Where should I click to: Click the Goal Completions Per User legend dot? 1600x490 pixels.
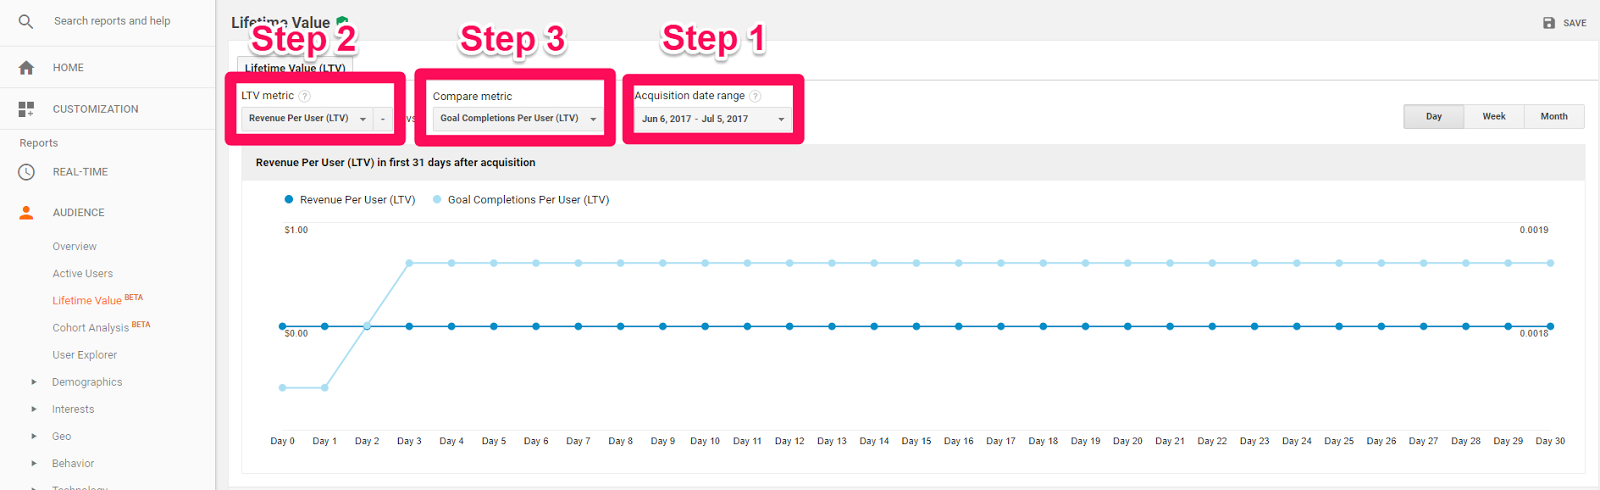437,199
